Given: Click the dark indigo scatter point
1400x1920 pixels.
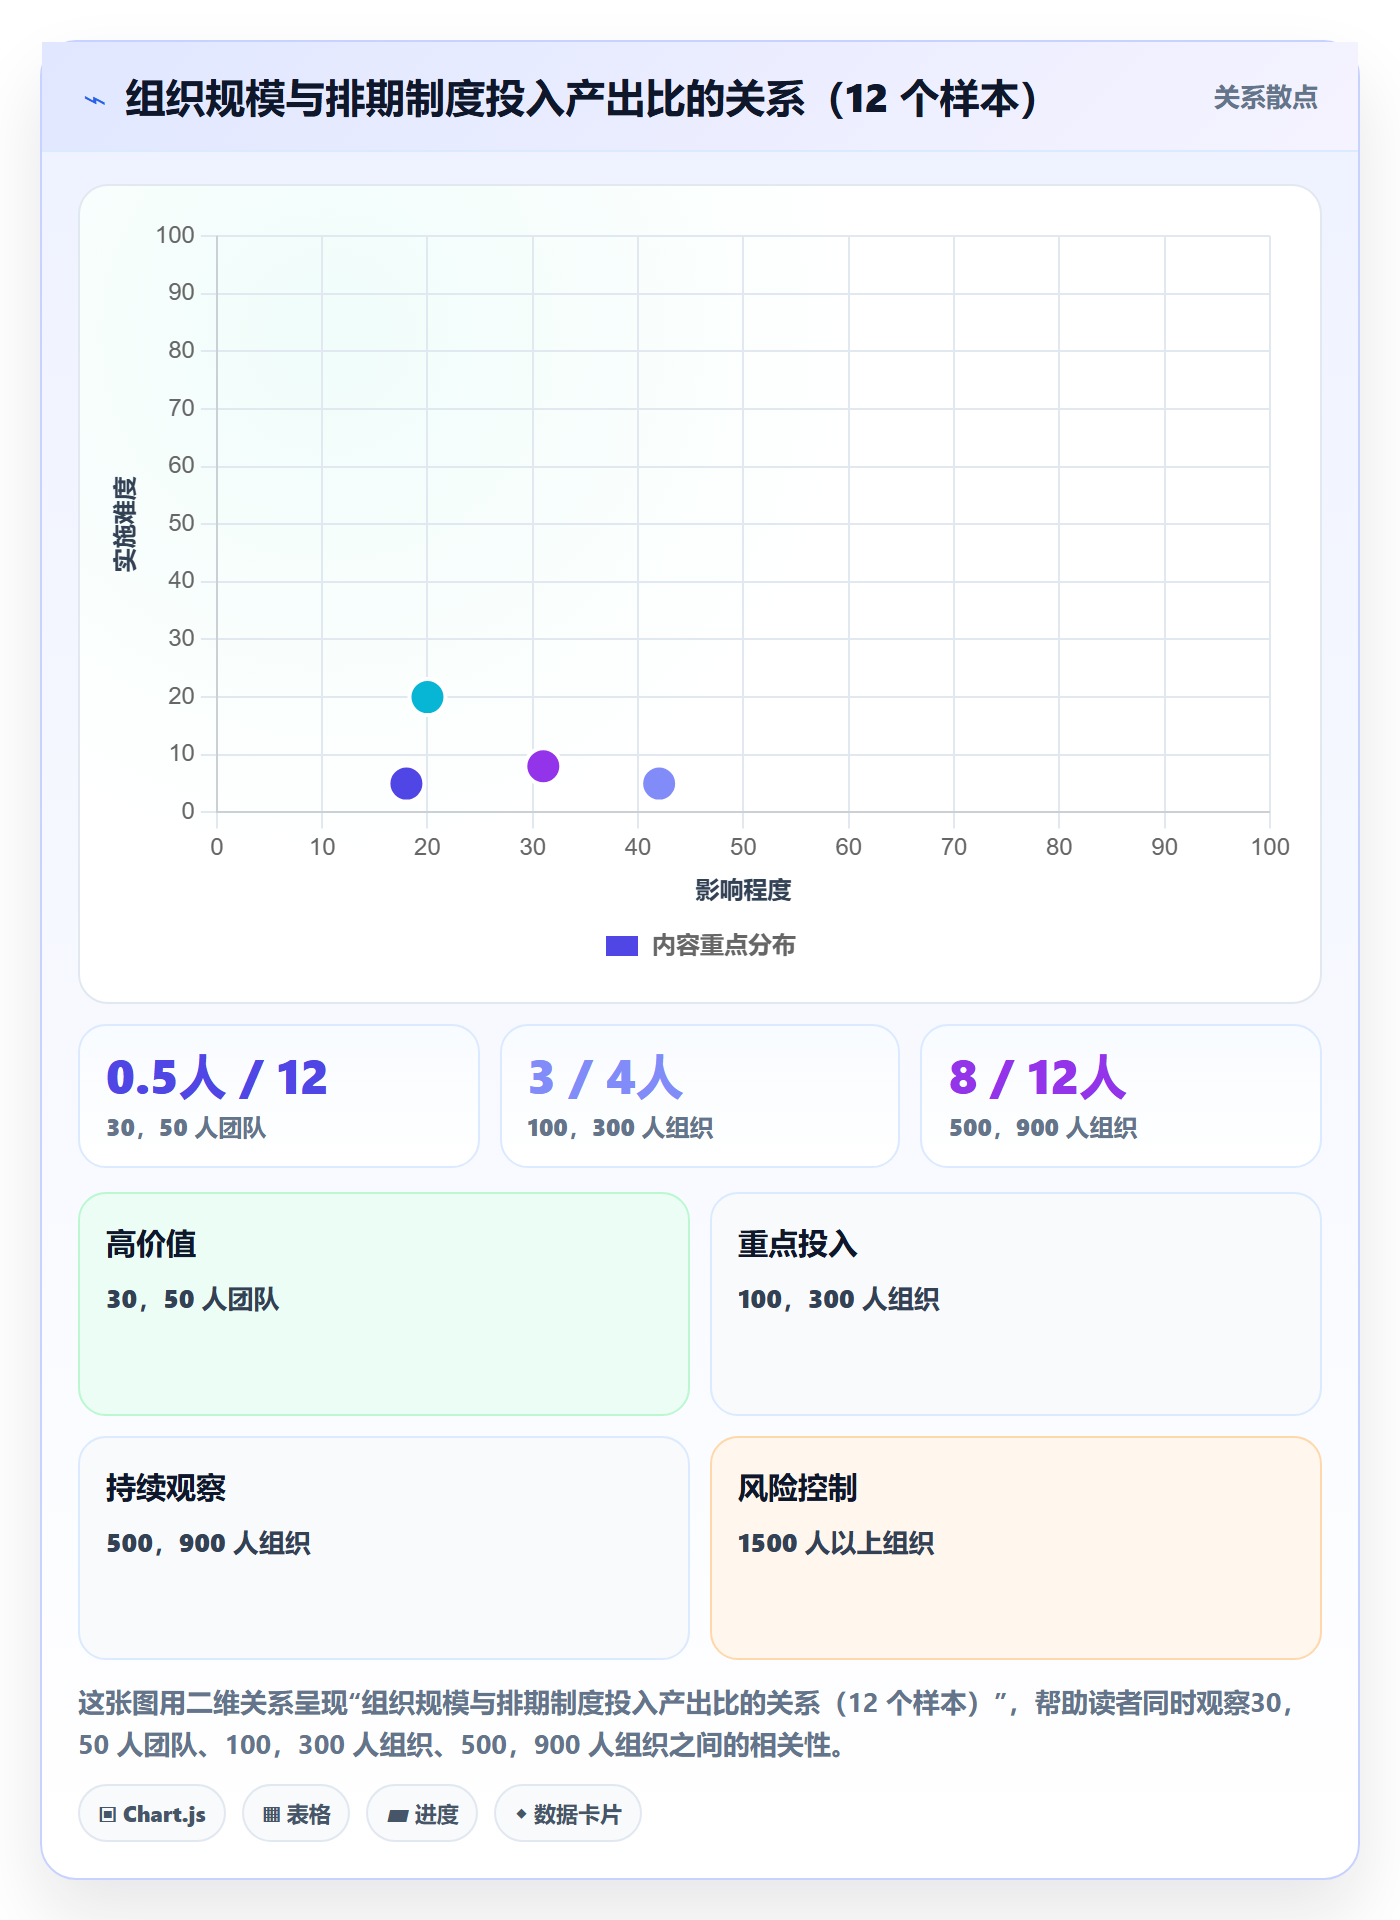Looking at the screenshot, I should pyautogui.click(x=406, y=783).
